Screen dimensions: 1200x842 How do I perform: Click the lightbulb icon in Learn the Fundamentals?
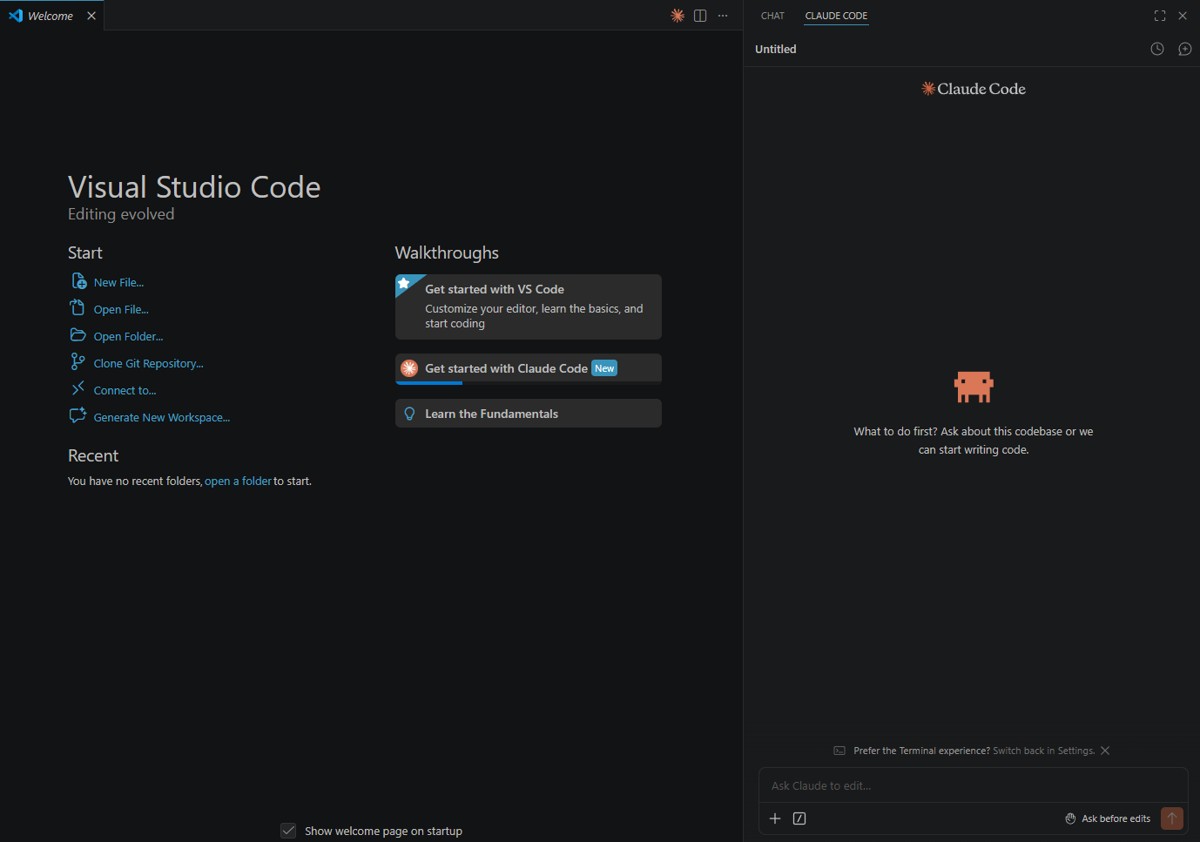pyautogui.click(x=409, y=413)
